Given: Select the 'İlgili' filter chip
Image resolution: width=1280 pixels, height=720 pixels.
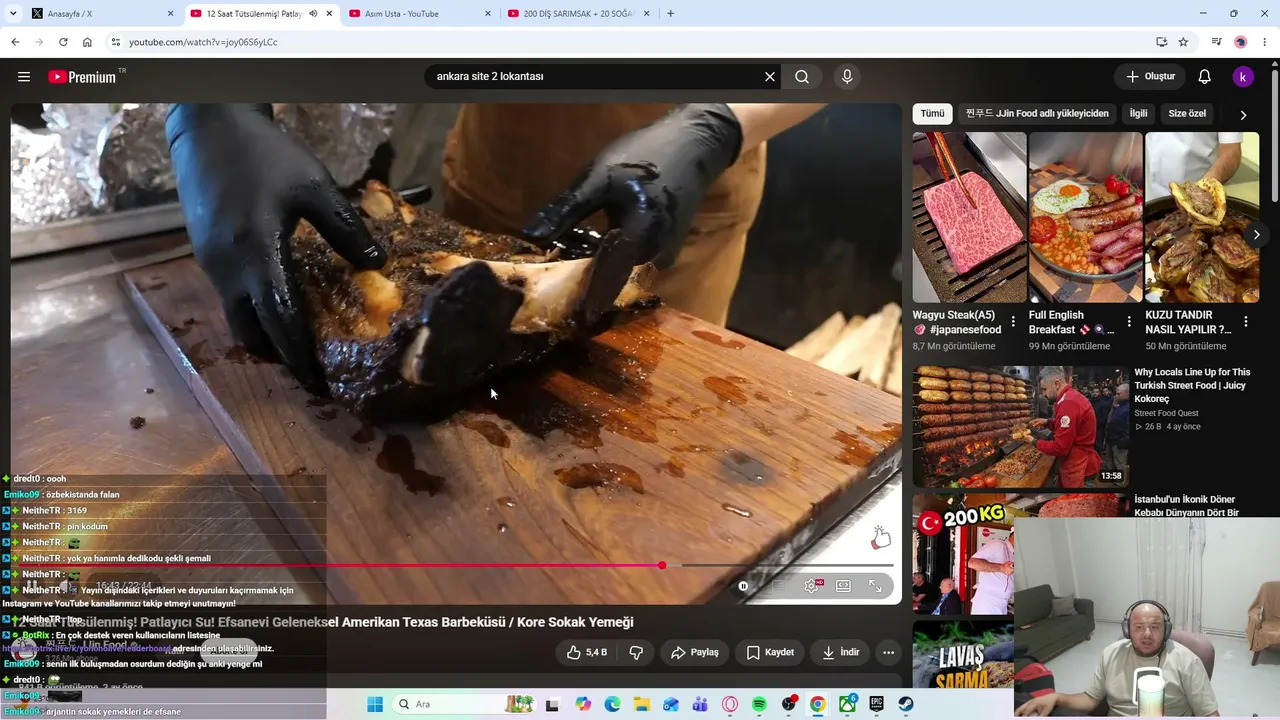Looking at the screenshot, I should point(1138,114).
